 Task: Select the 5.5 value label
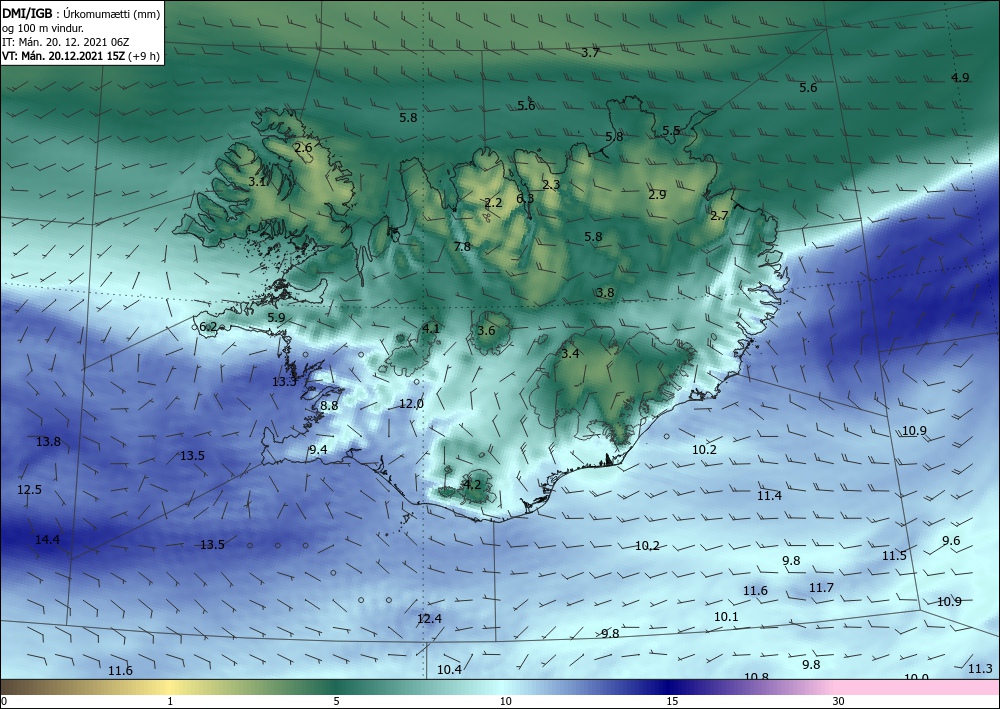671,131
